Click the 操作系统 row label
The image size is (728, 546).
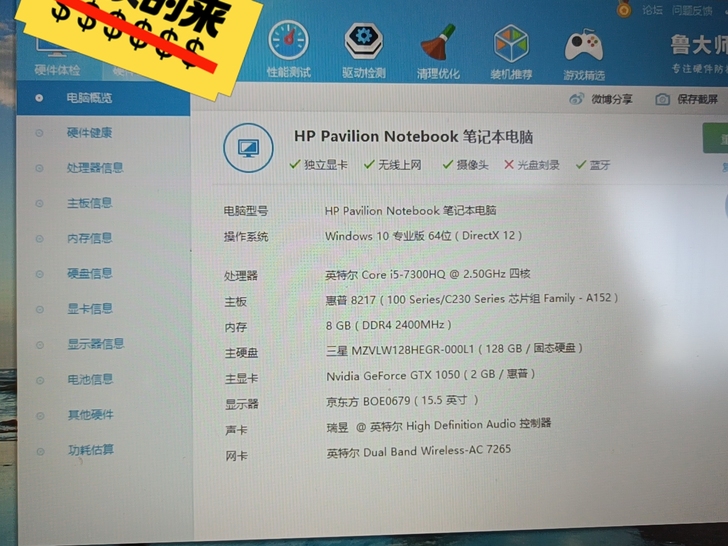pos(246,237)
